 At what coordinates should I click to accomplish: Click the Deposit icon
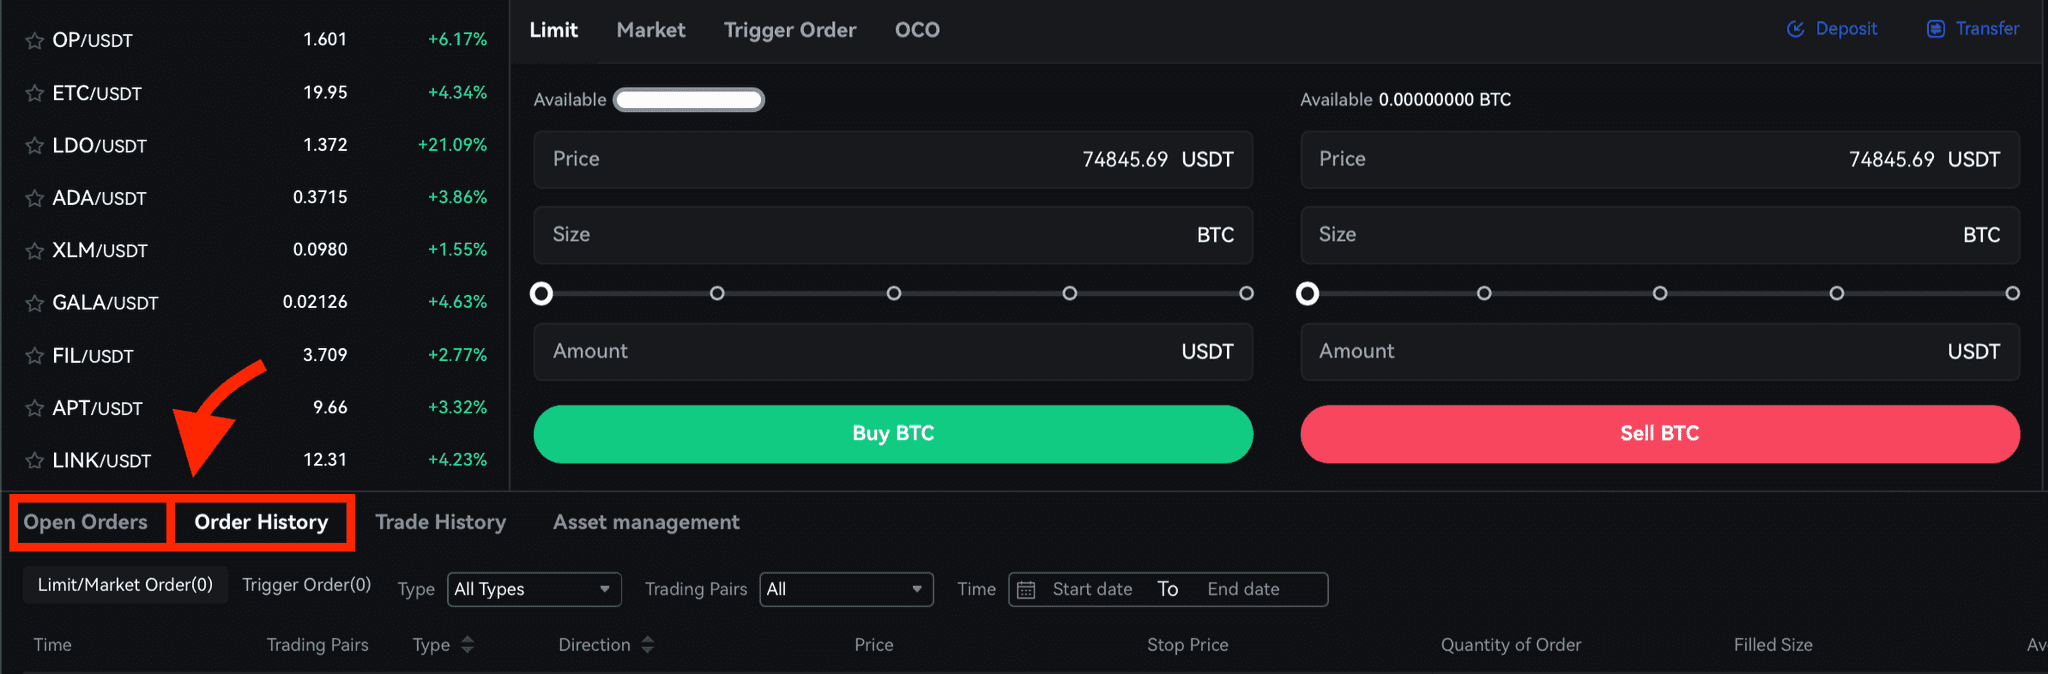1795,29
